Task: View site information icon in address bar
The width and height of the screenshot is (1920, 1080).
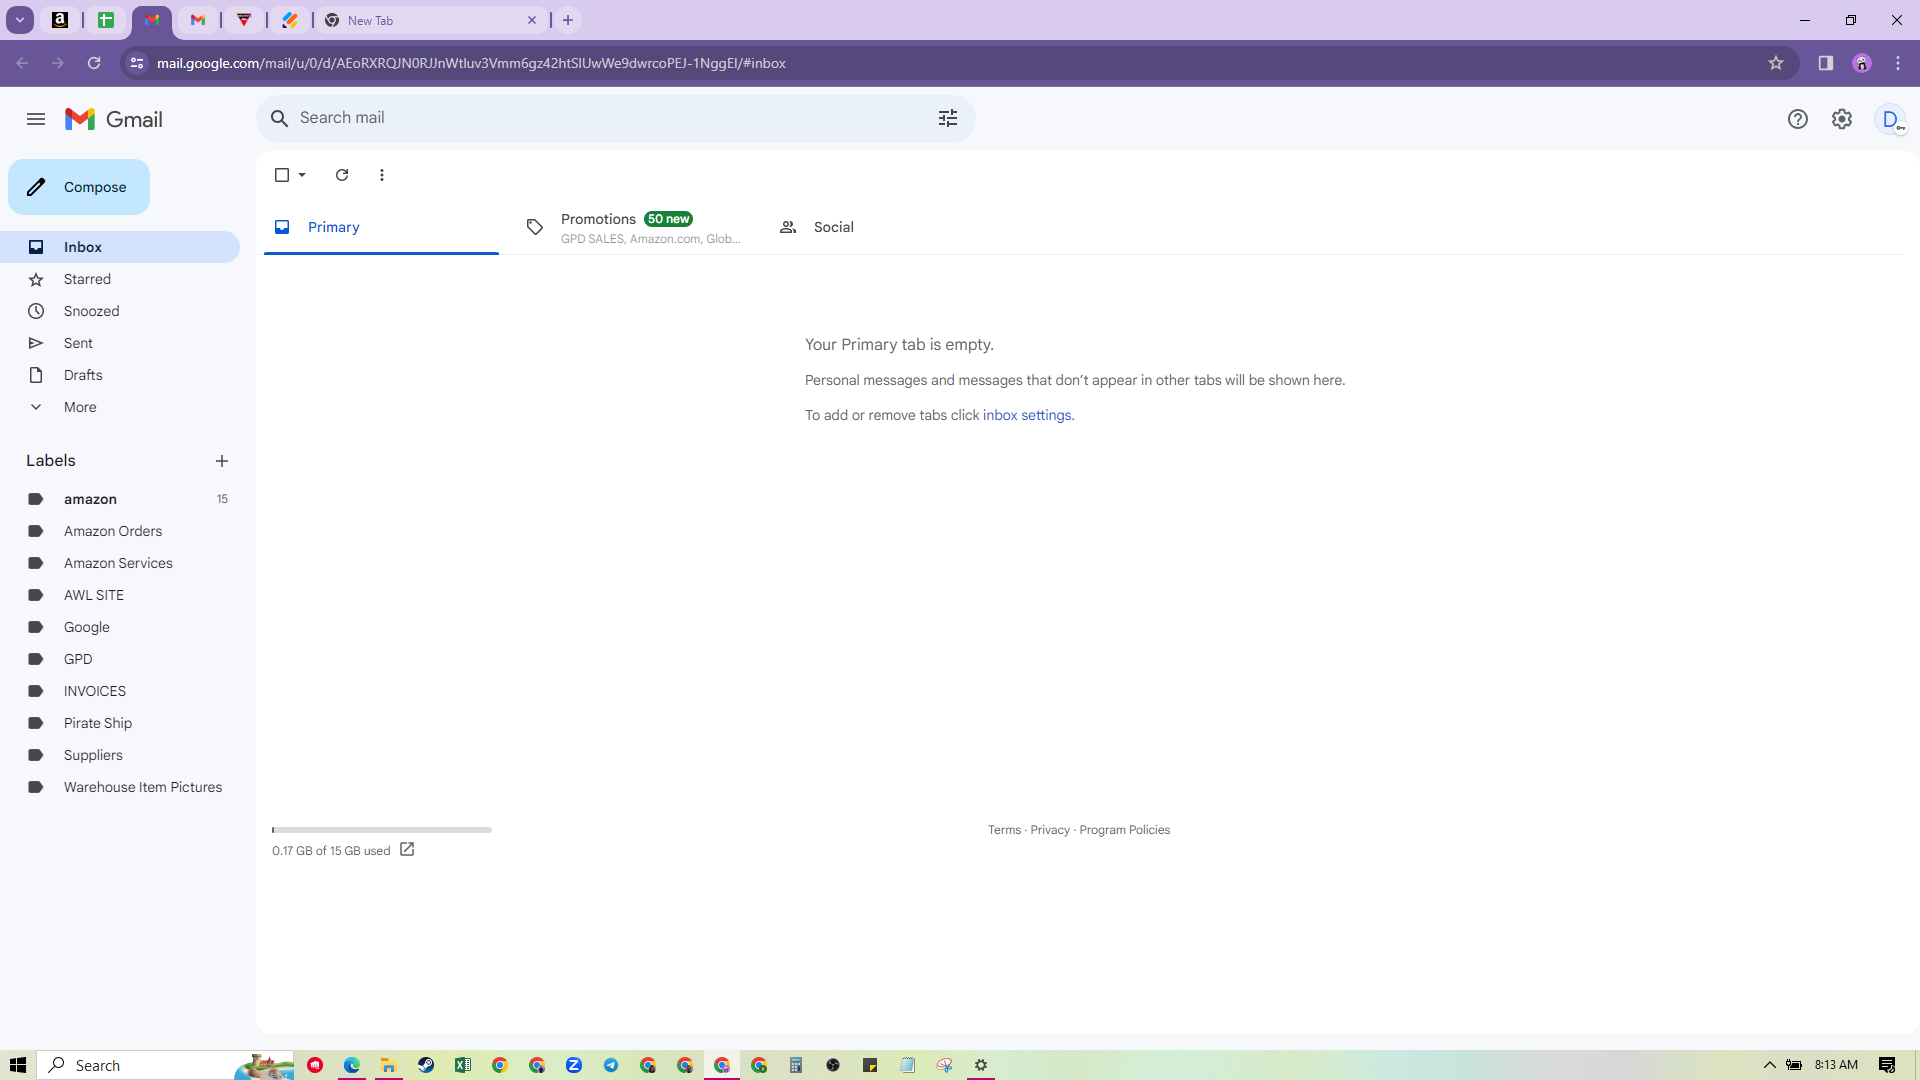Action: tap(137, 63)
